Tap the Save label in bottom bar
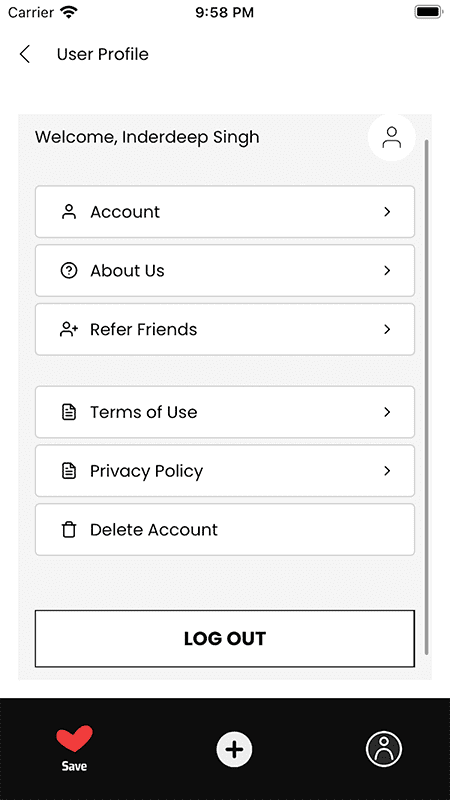 pos(74,766)
